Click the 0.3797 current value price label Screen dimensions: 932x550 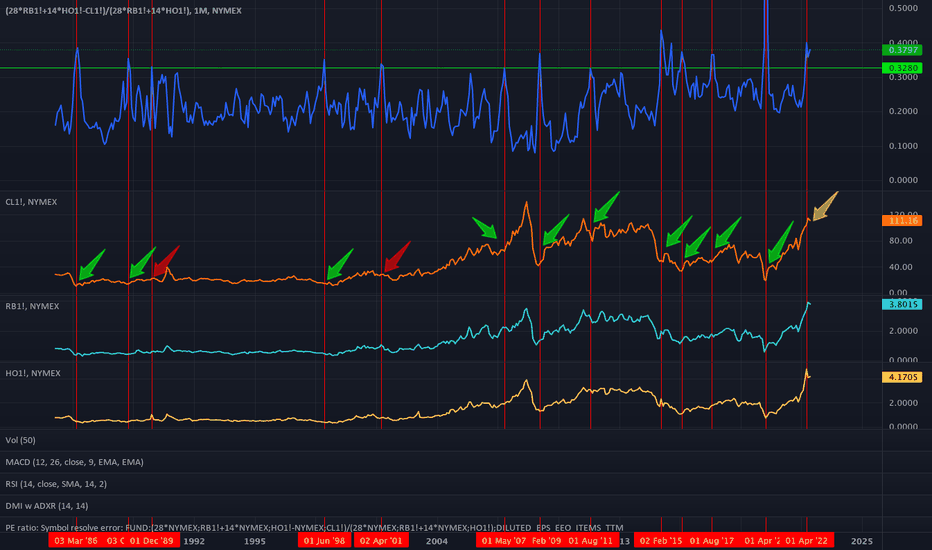[902, 50]
